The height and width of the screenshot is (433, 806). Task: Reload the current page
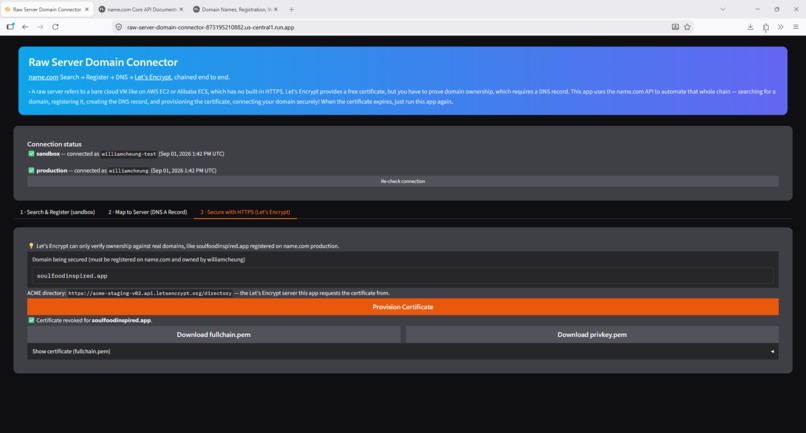click(56, 27)
